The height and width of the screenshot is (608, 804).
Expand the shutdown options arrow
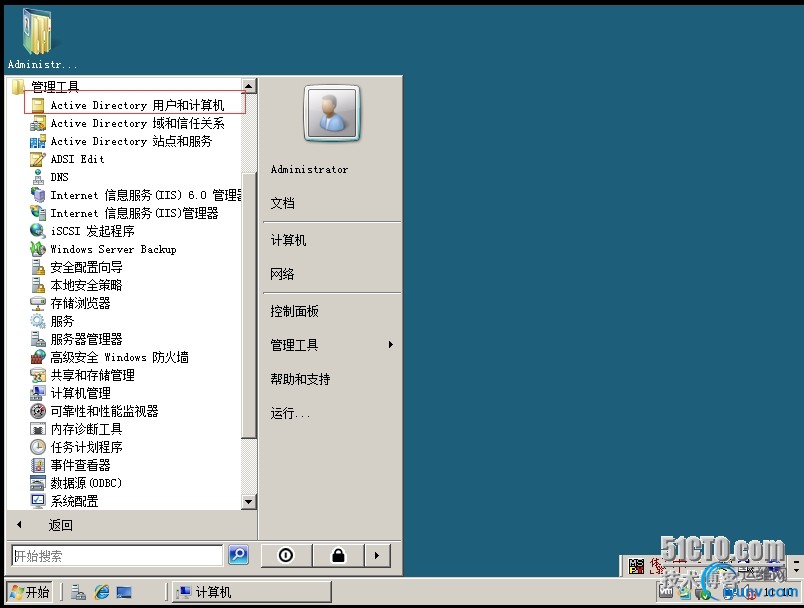(x=377, y=555)
